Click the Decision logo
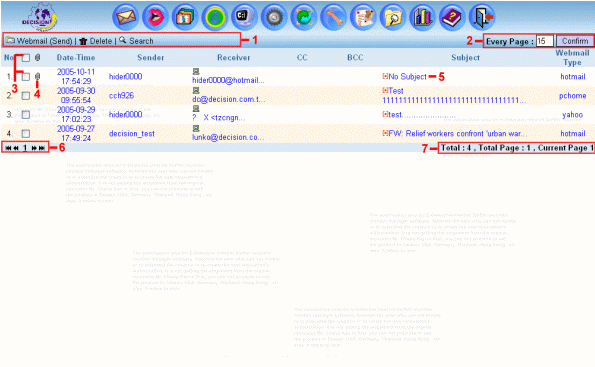595x367 pixels. 39,17
